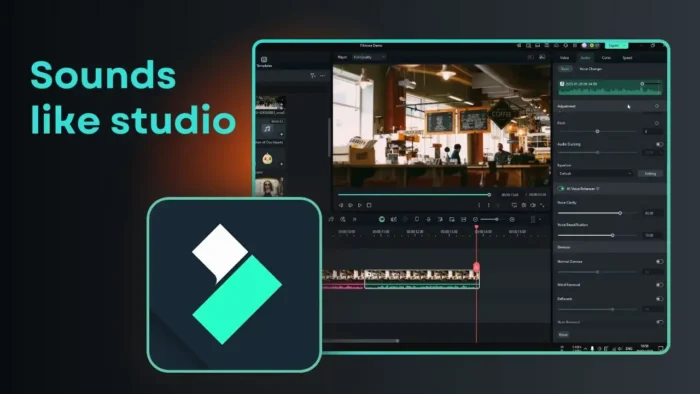The width and height of the screenshot is (700, 394).
Task: Open the taskbar clock
Action: [645, 348]
